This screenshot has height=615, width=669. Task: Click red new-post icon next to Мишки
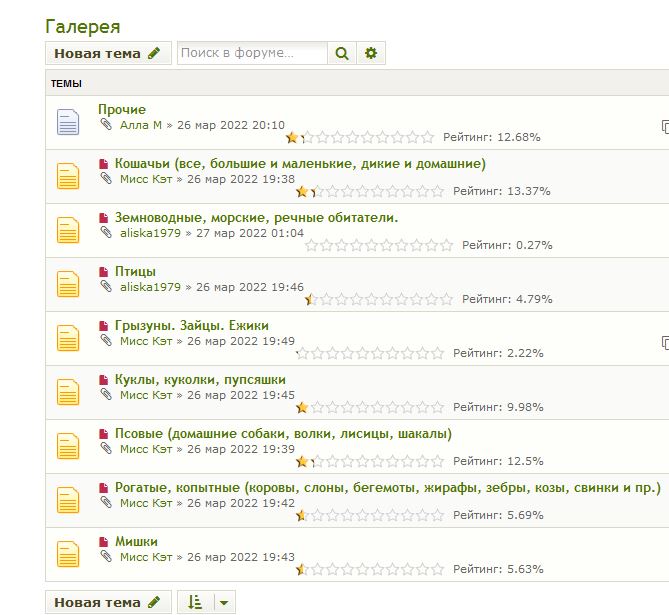tap(103, 542)
